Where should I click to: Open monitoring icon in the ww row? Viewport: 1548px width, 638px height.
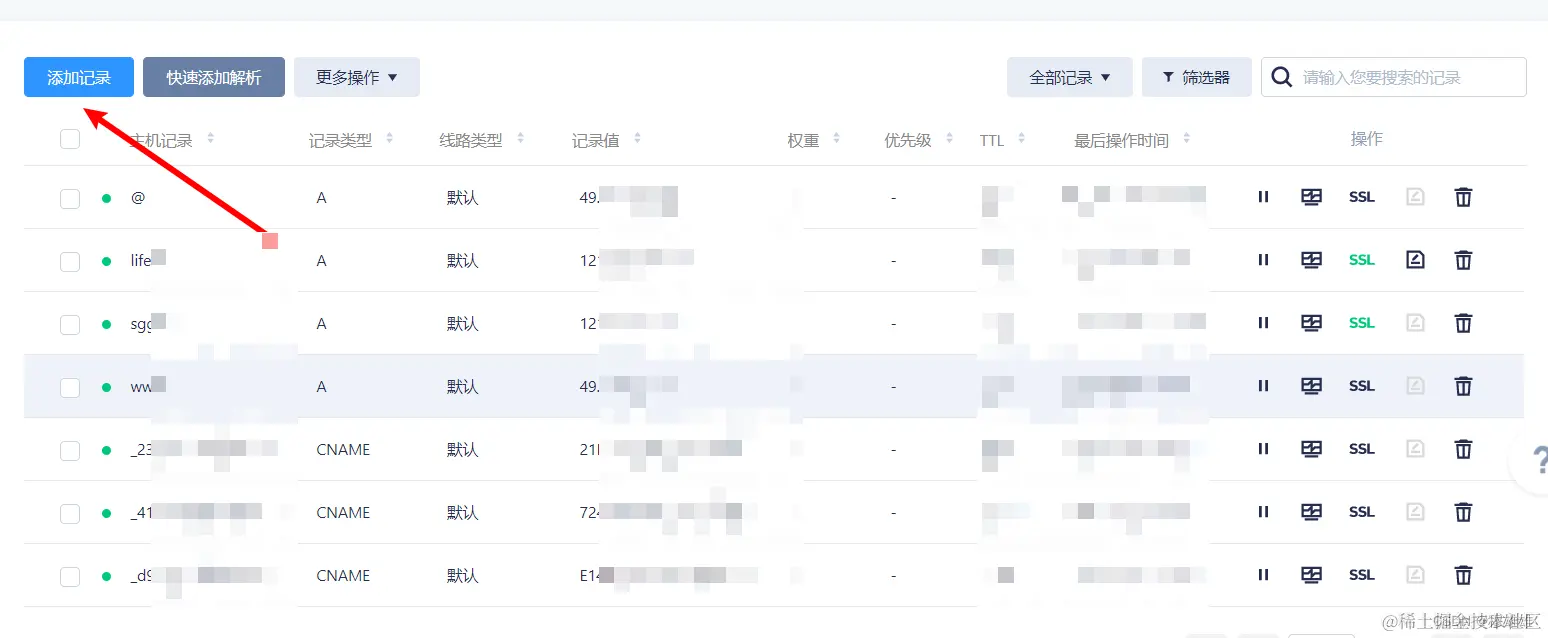pyautogui.click(x=1311, y=386)
